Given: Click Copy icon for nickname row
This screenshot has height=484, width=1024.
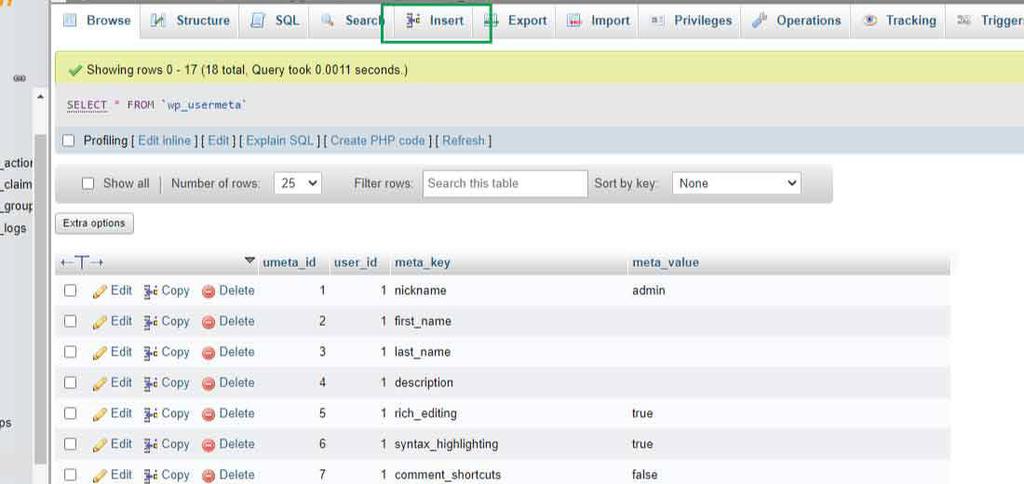Looking at the screenshot, I should click(x=151, y=291).
